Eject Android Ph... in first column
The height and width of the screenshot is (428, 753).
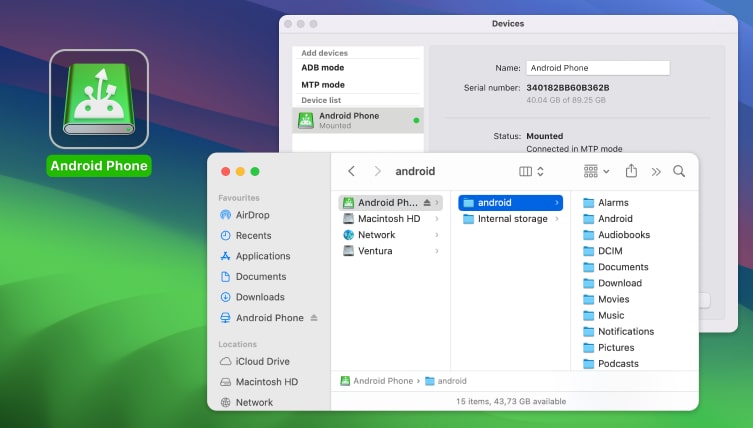tap(427, 203)
